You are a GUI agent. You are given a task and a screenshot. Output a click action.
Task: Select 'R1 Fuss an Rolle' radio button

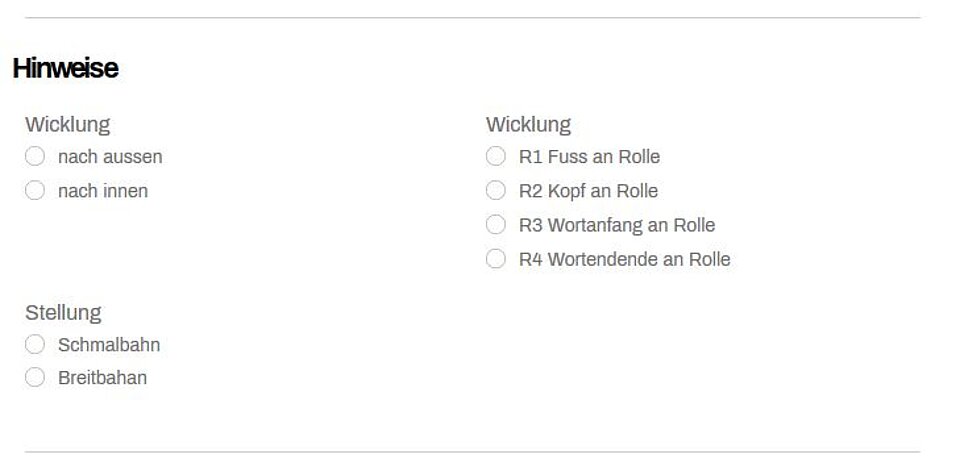tap(496, 156)
